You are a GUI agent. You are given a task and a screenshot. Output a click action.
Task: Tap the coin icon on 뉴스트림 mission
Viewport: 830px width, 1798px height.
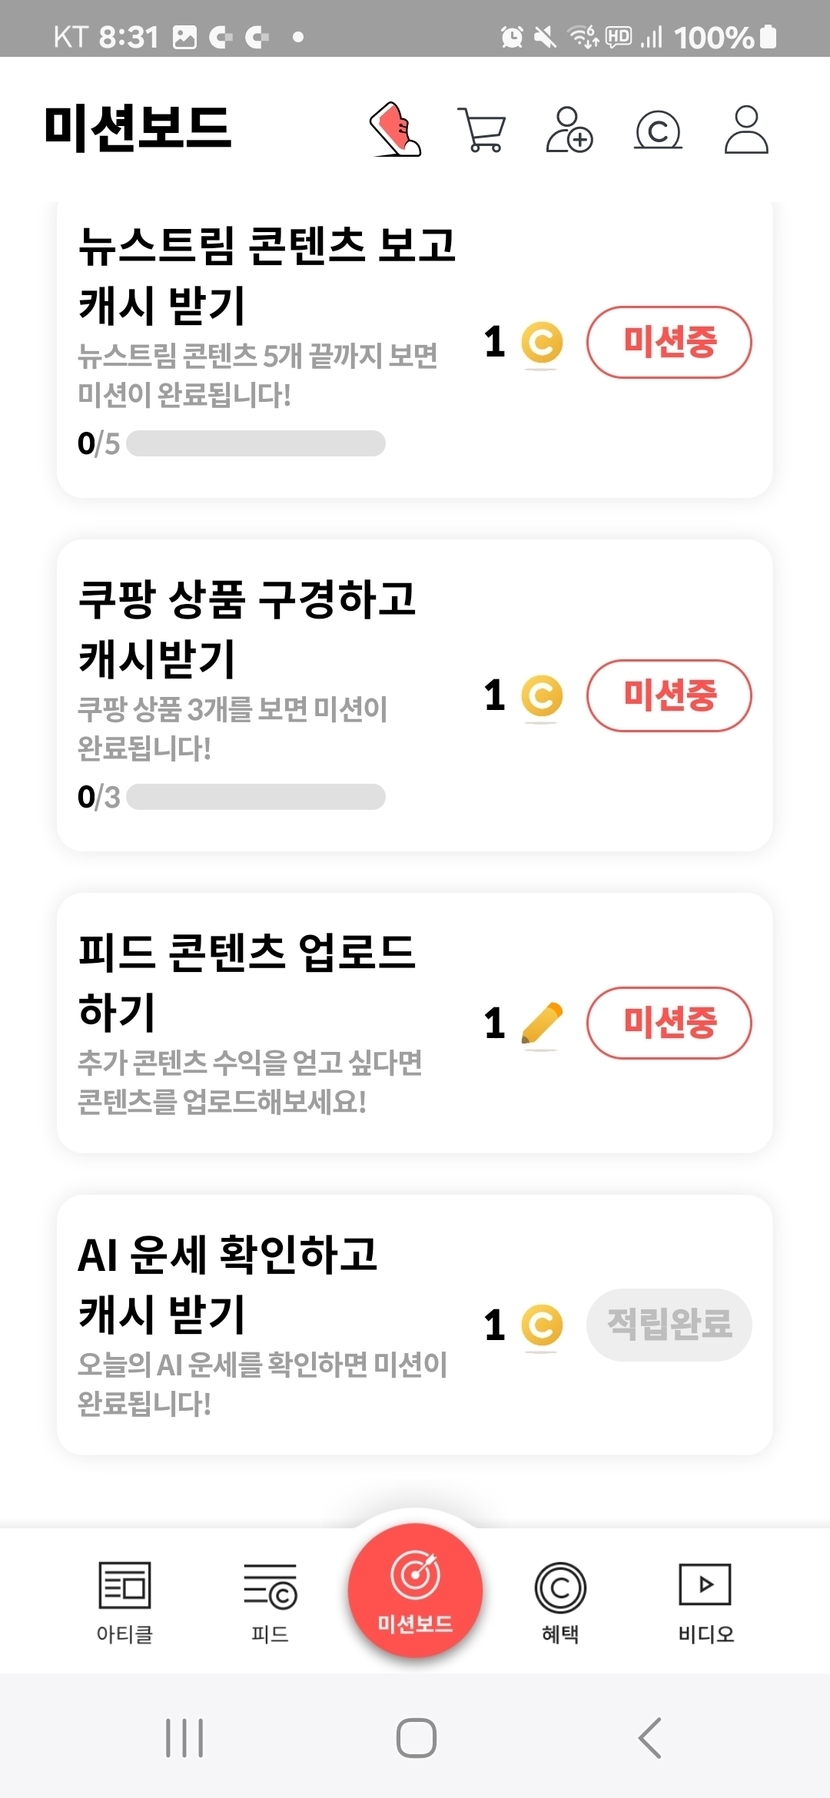[x=542, y=343]
